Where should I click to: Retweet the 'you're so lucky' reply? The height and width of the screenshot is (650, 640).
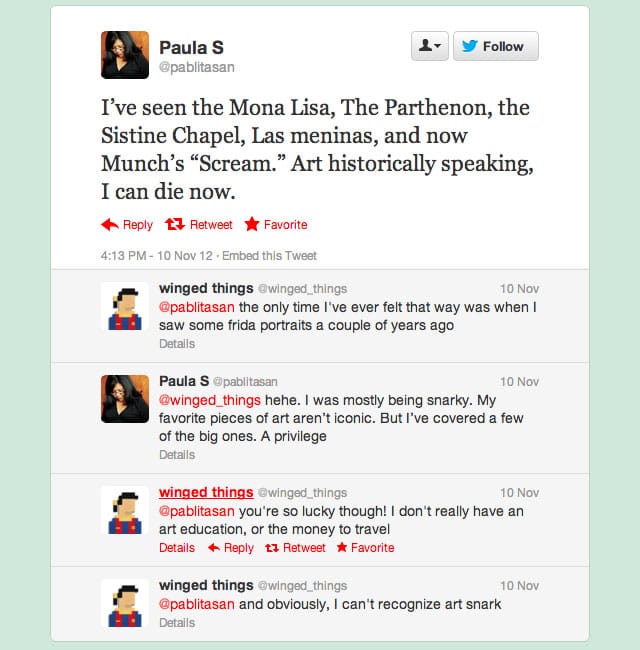[272, 548]
